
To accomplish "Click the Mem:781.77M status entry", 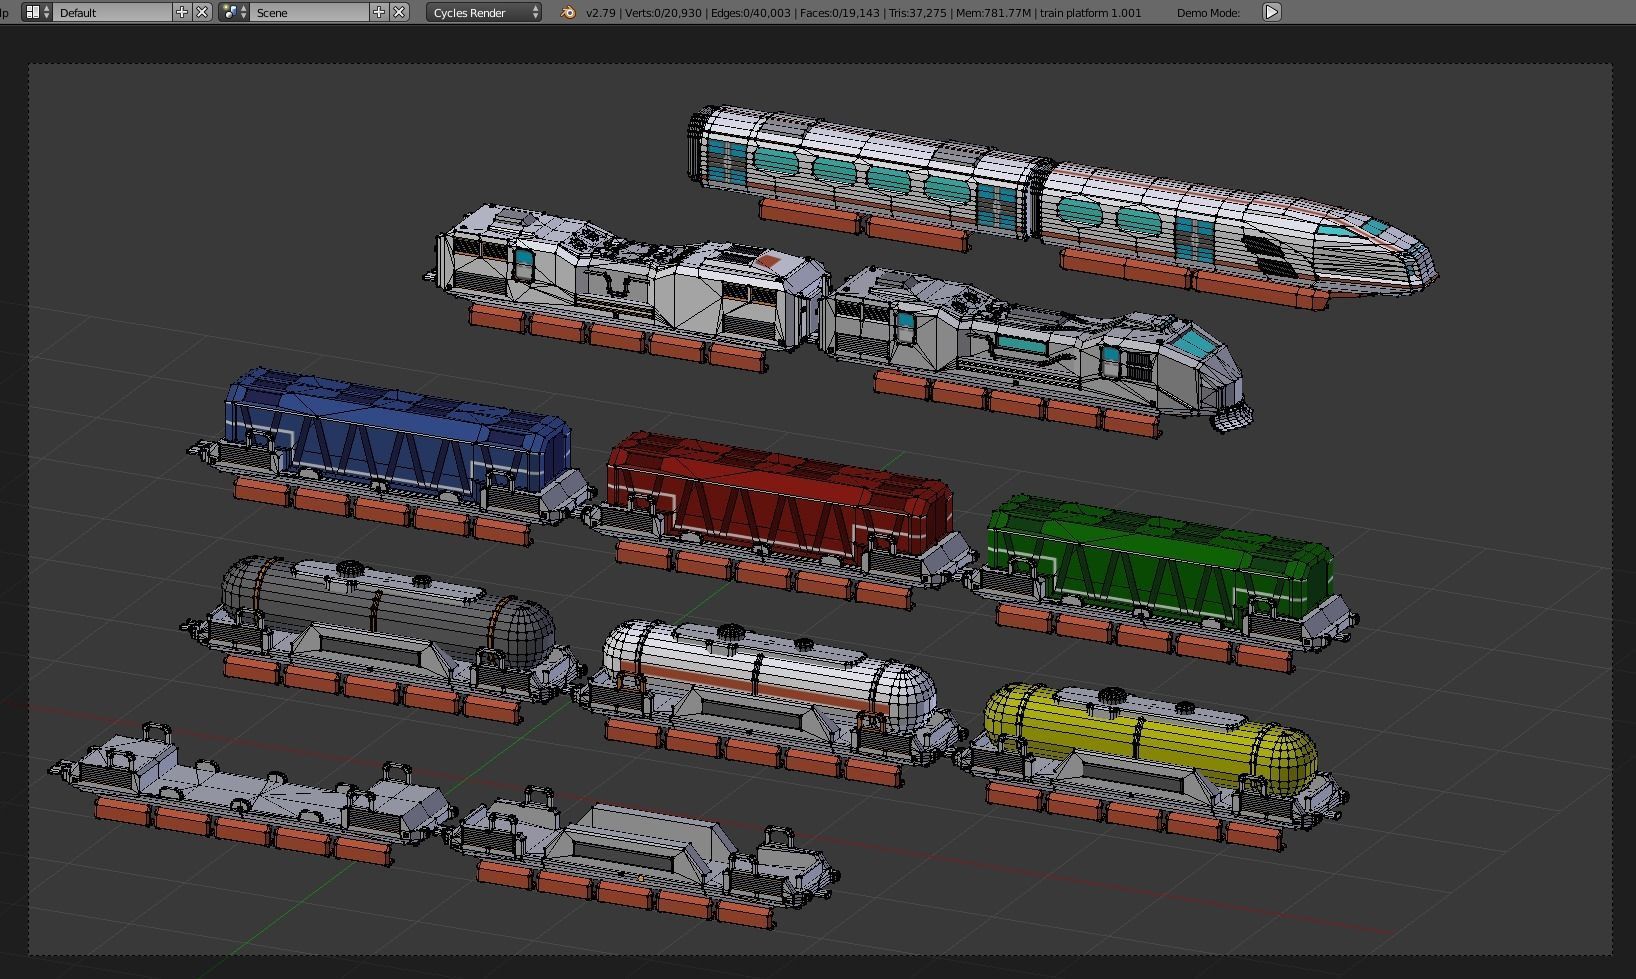I will 993,13.
